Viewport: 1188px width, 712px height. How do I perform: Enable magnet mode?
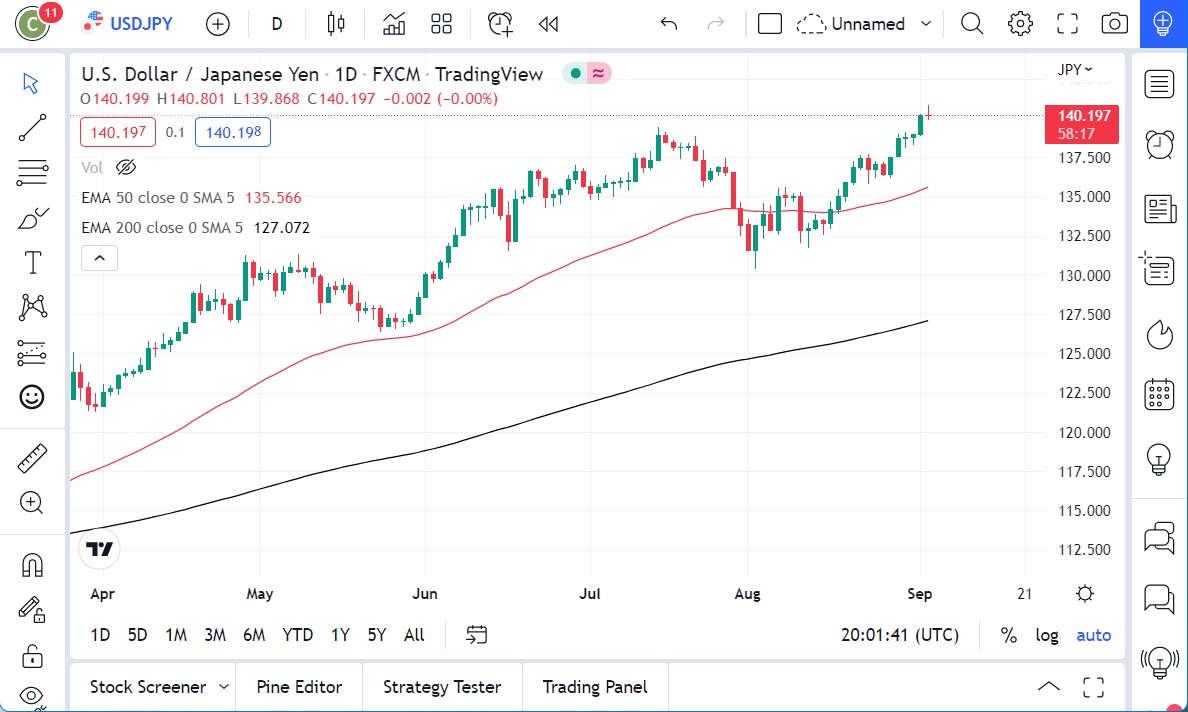32,565
